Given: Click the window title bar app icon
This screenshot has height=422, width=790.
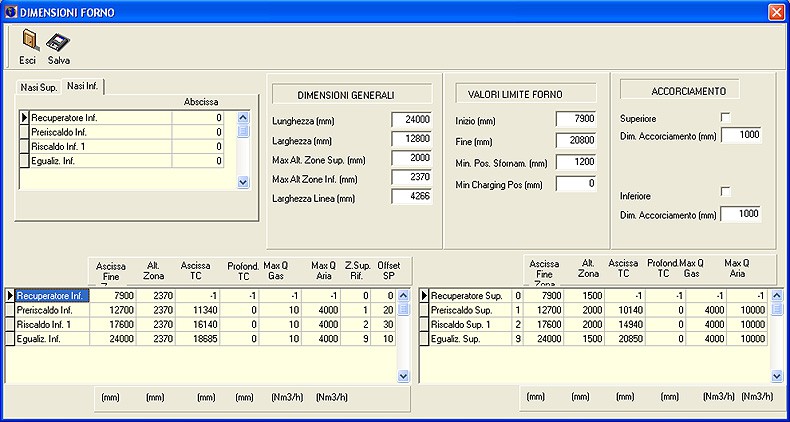Looking at the screenshot, I should [x=11, y=12].
